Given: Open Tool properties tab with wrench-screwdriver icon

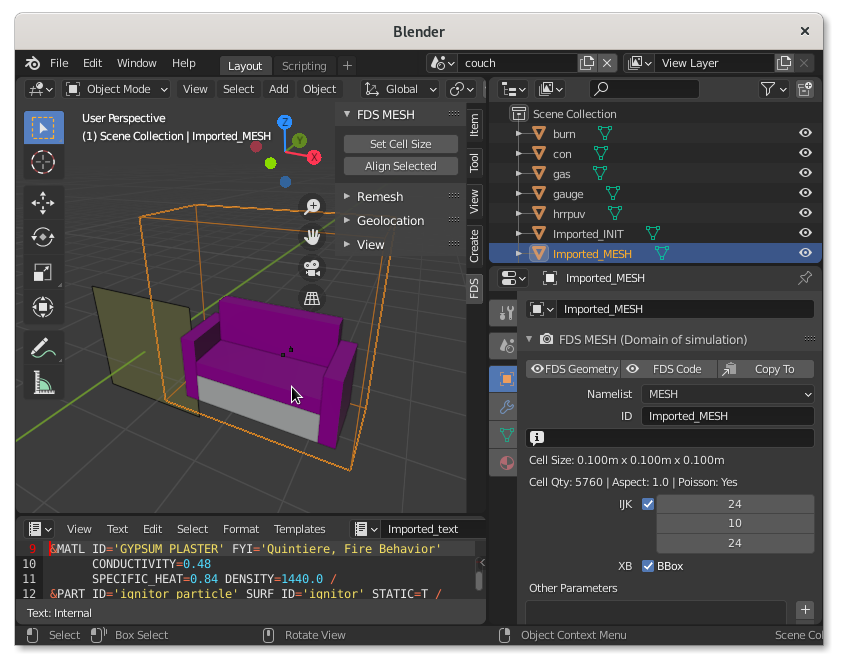Looking at the screenshot, I should (505, 313).
